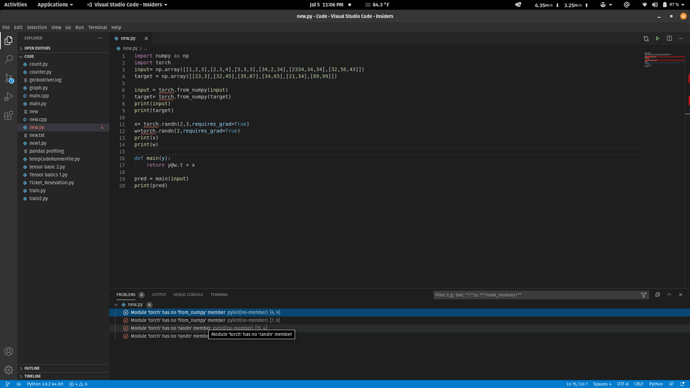Screen dimensions: 690x388
Task: Click errors and warnings count in status bar
Action: 78,384
